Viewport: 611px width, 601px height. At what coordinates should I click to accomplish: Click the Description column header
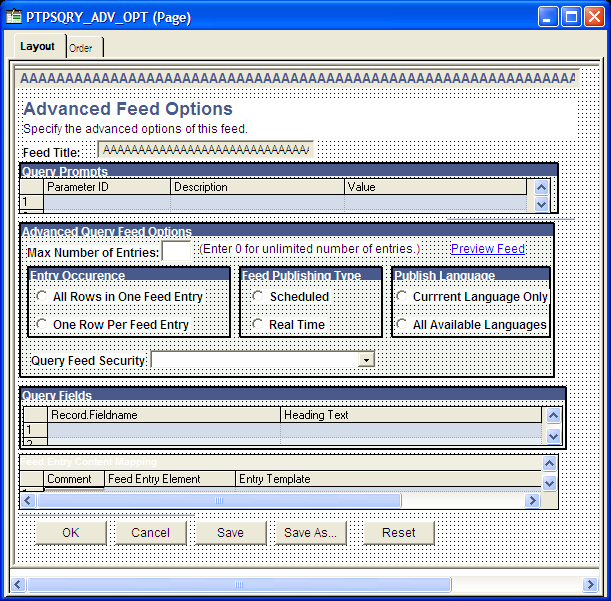tap(257, 187)
